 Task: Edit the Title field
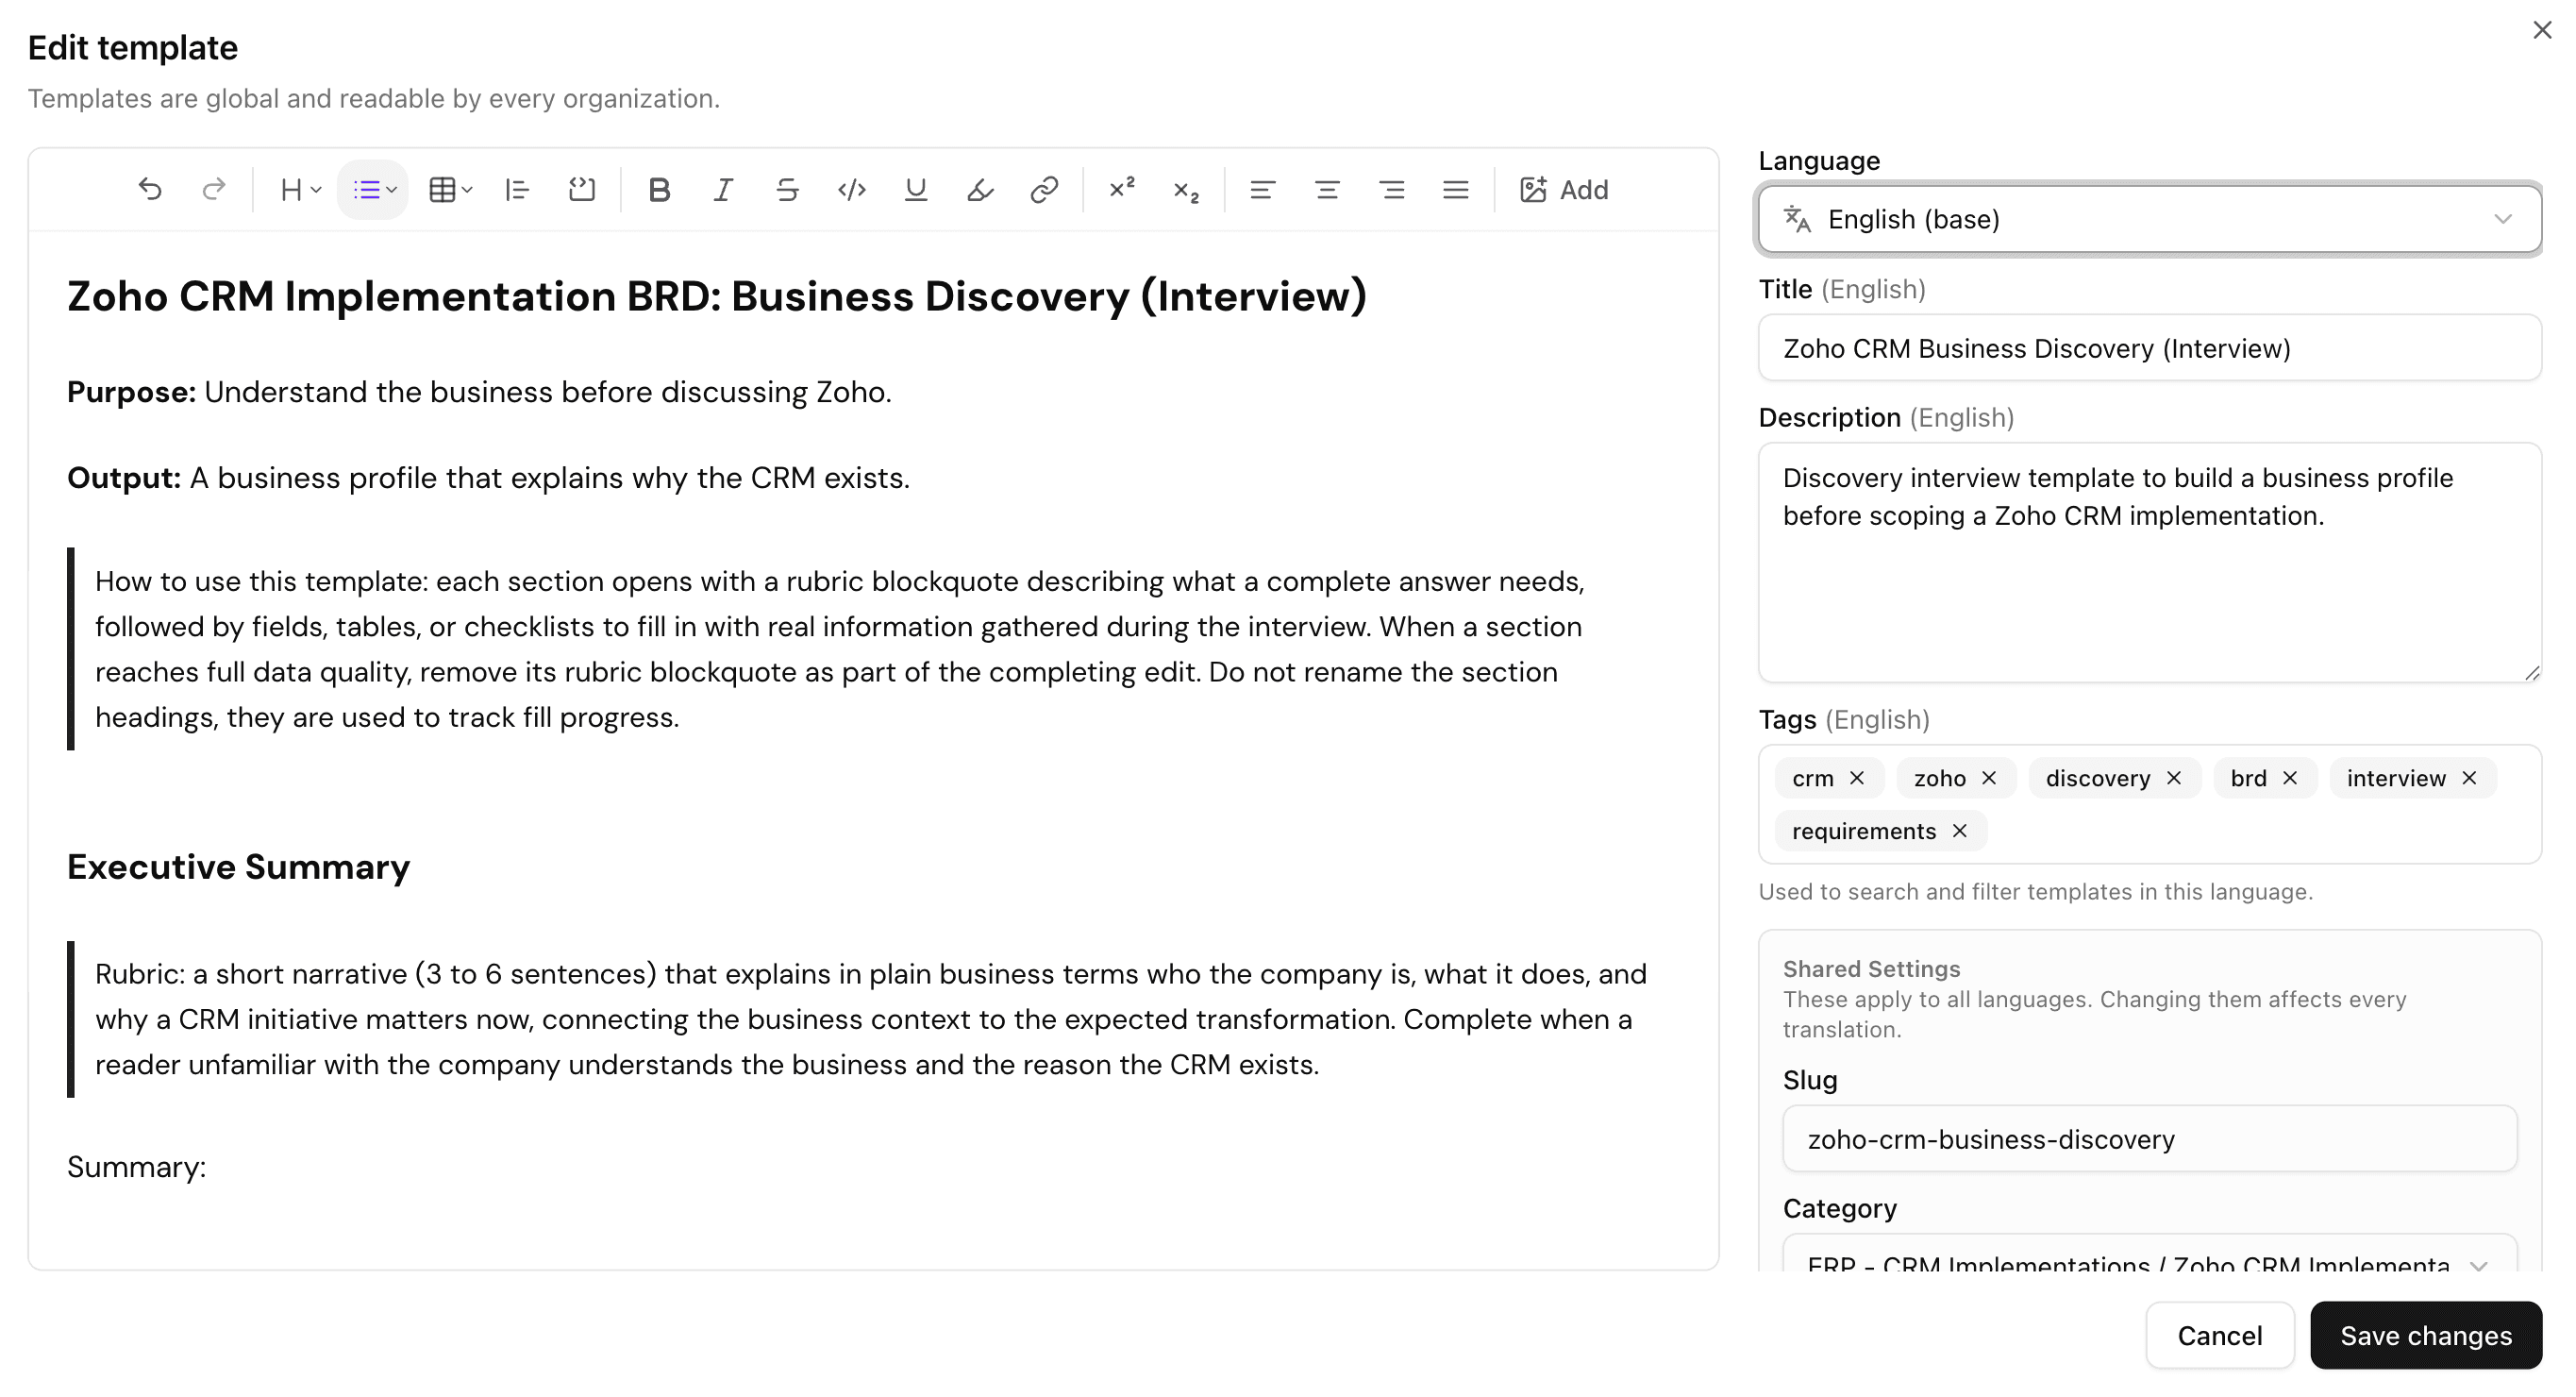(2150, 348)
